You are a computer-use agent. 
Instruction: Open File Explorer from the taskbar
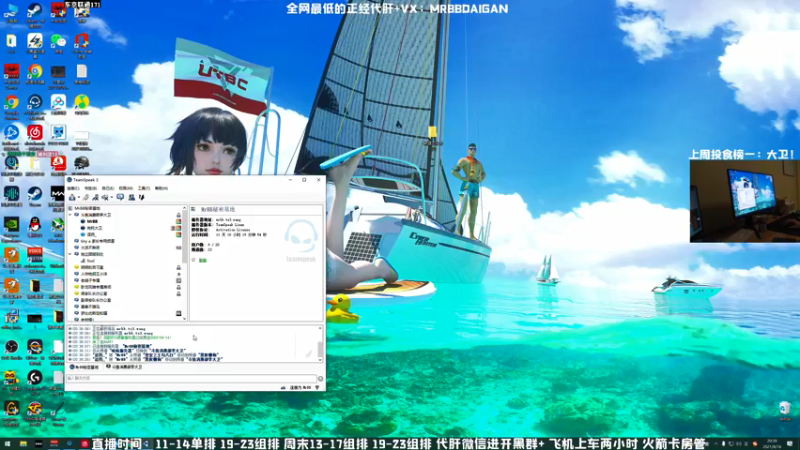[x=23, y=444]
